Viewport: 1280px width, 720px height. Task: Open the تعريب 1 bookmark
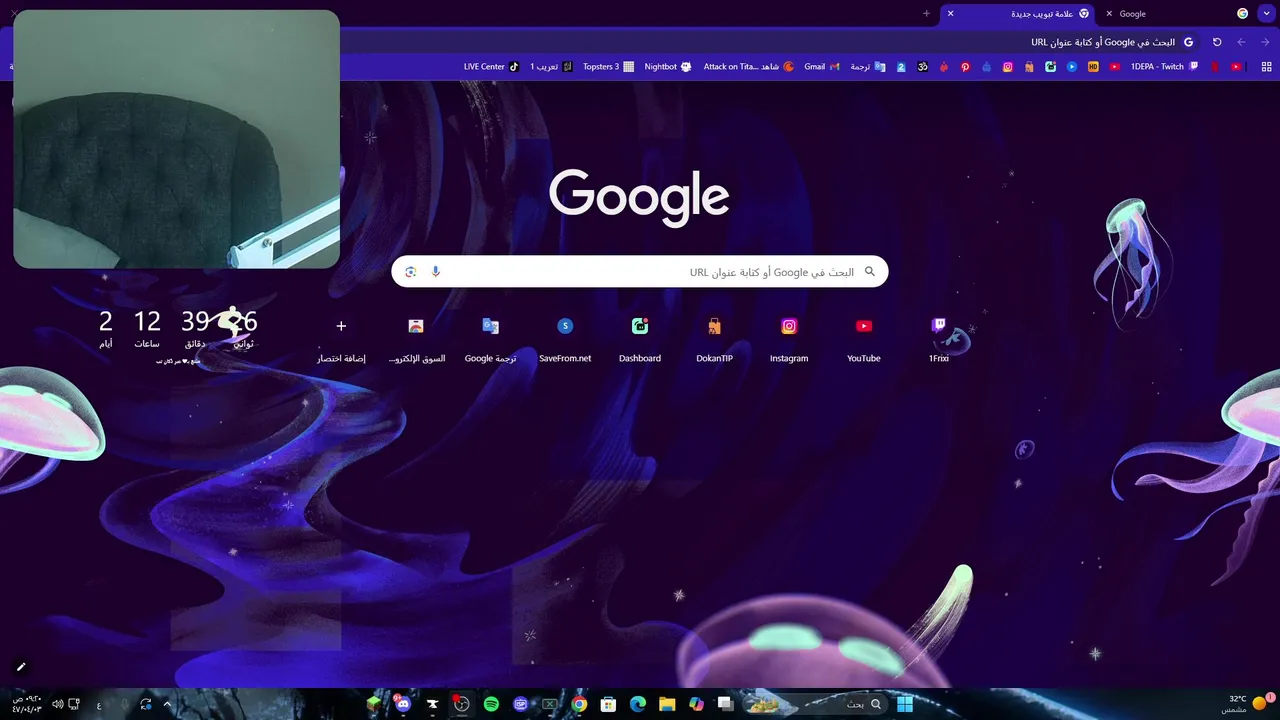pyautogui.click(x=551, y=67)
